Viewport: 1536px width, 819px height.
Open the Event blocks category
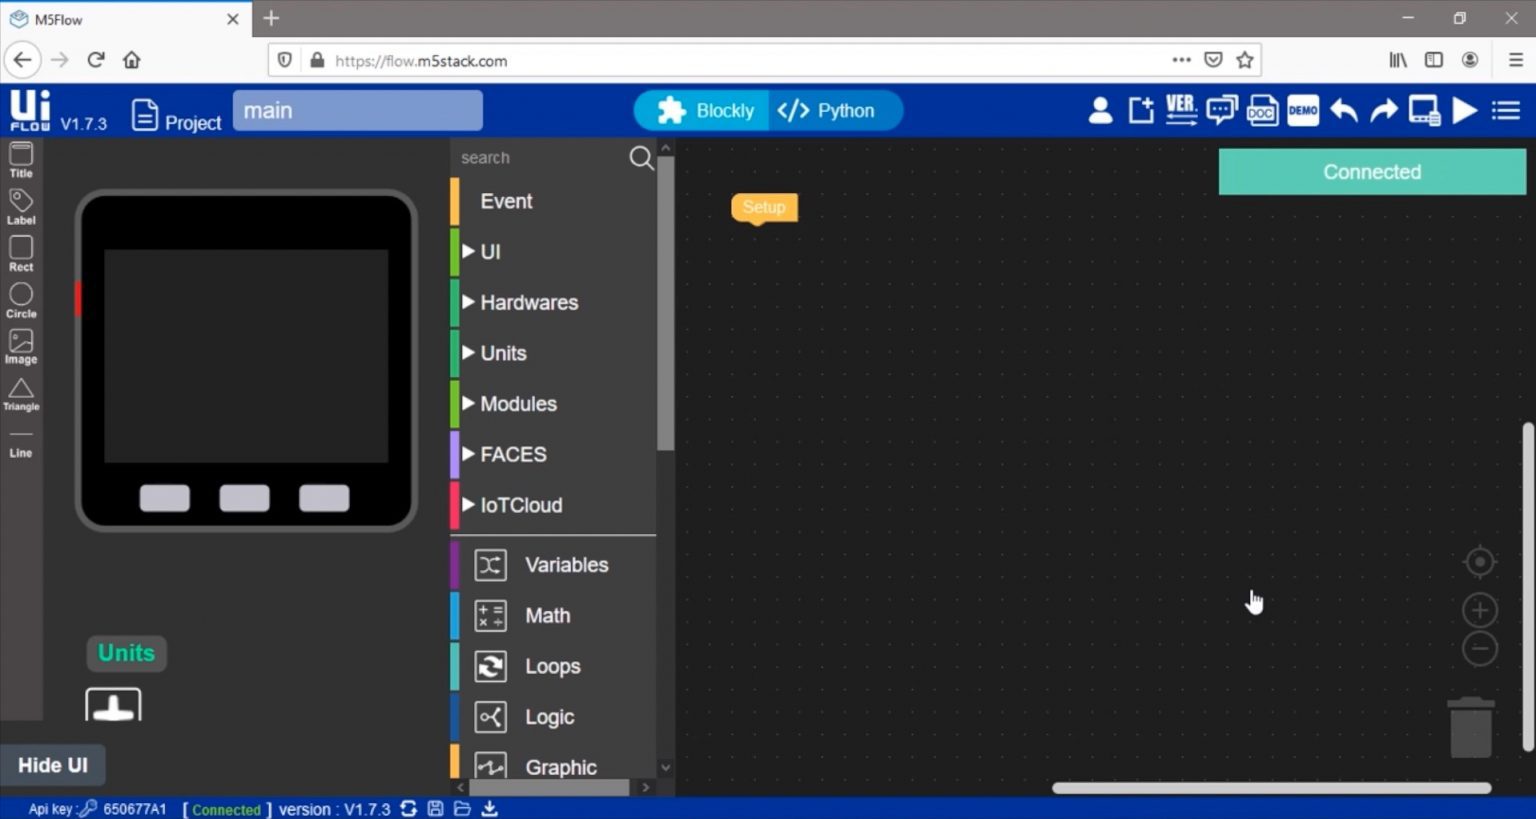point(506,200)
